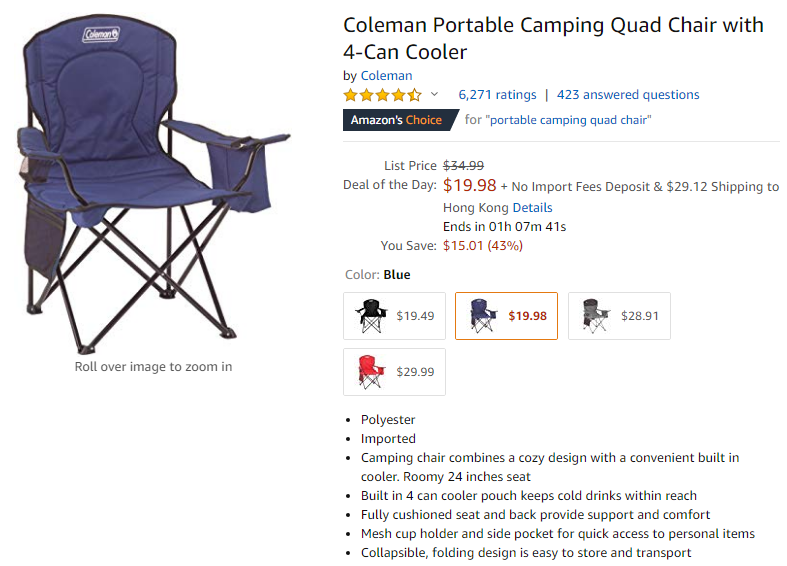
Task: Open shipping Details link
Action: (532, 208)
